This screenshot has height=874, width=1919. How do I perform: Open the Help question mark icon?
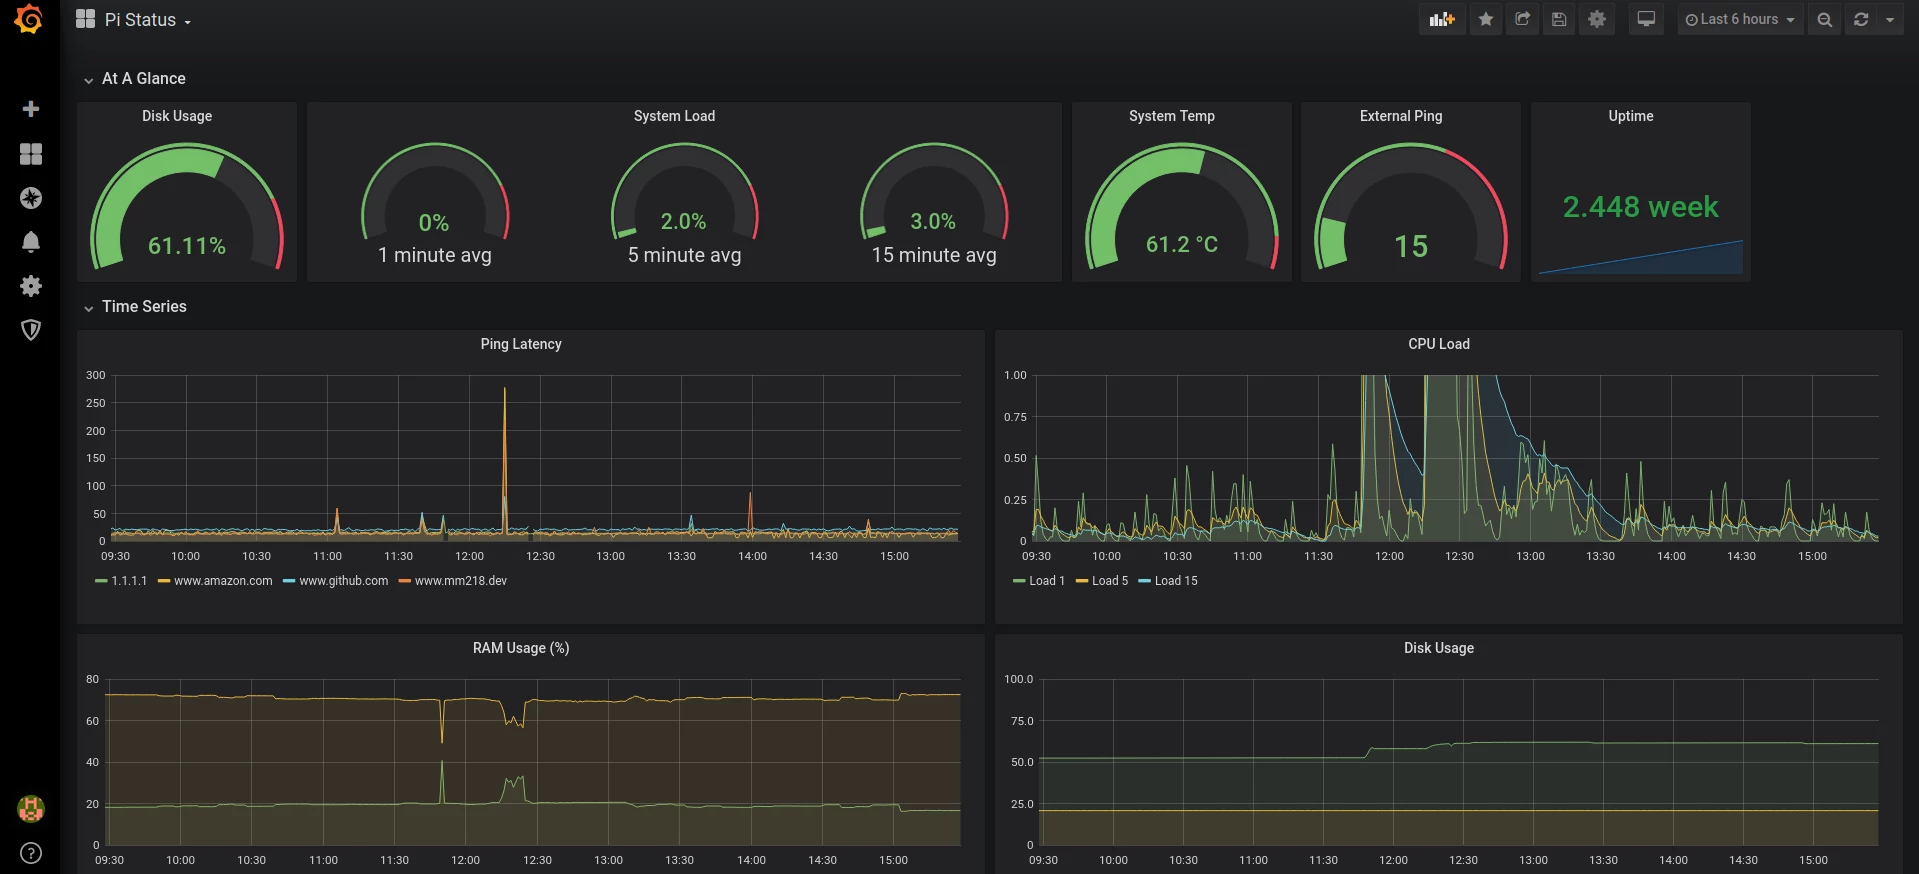31,853
